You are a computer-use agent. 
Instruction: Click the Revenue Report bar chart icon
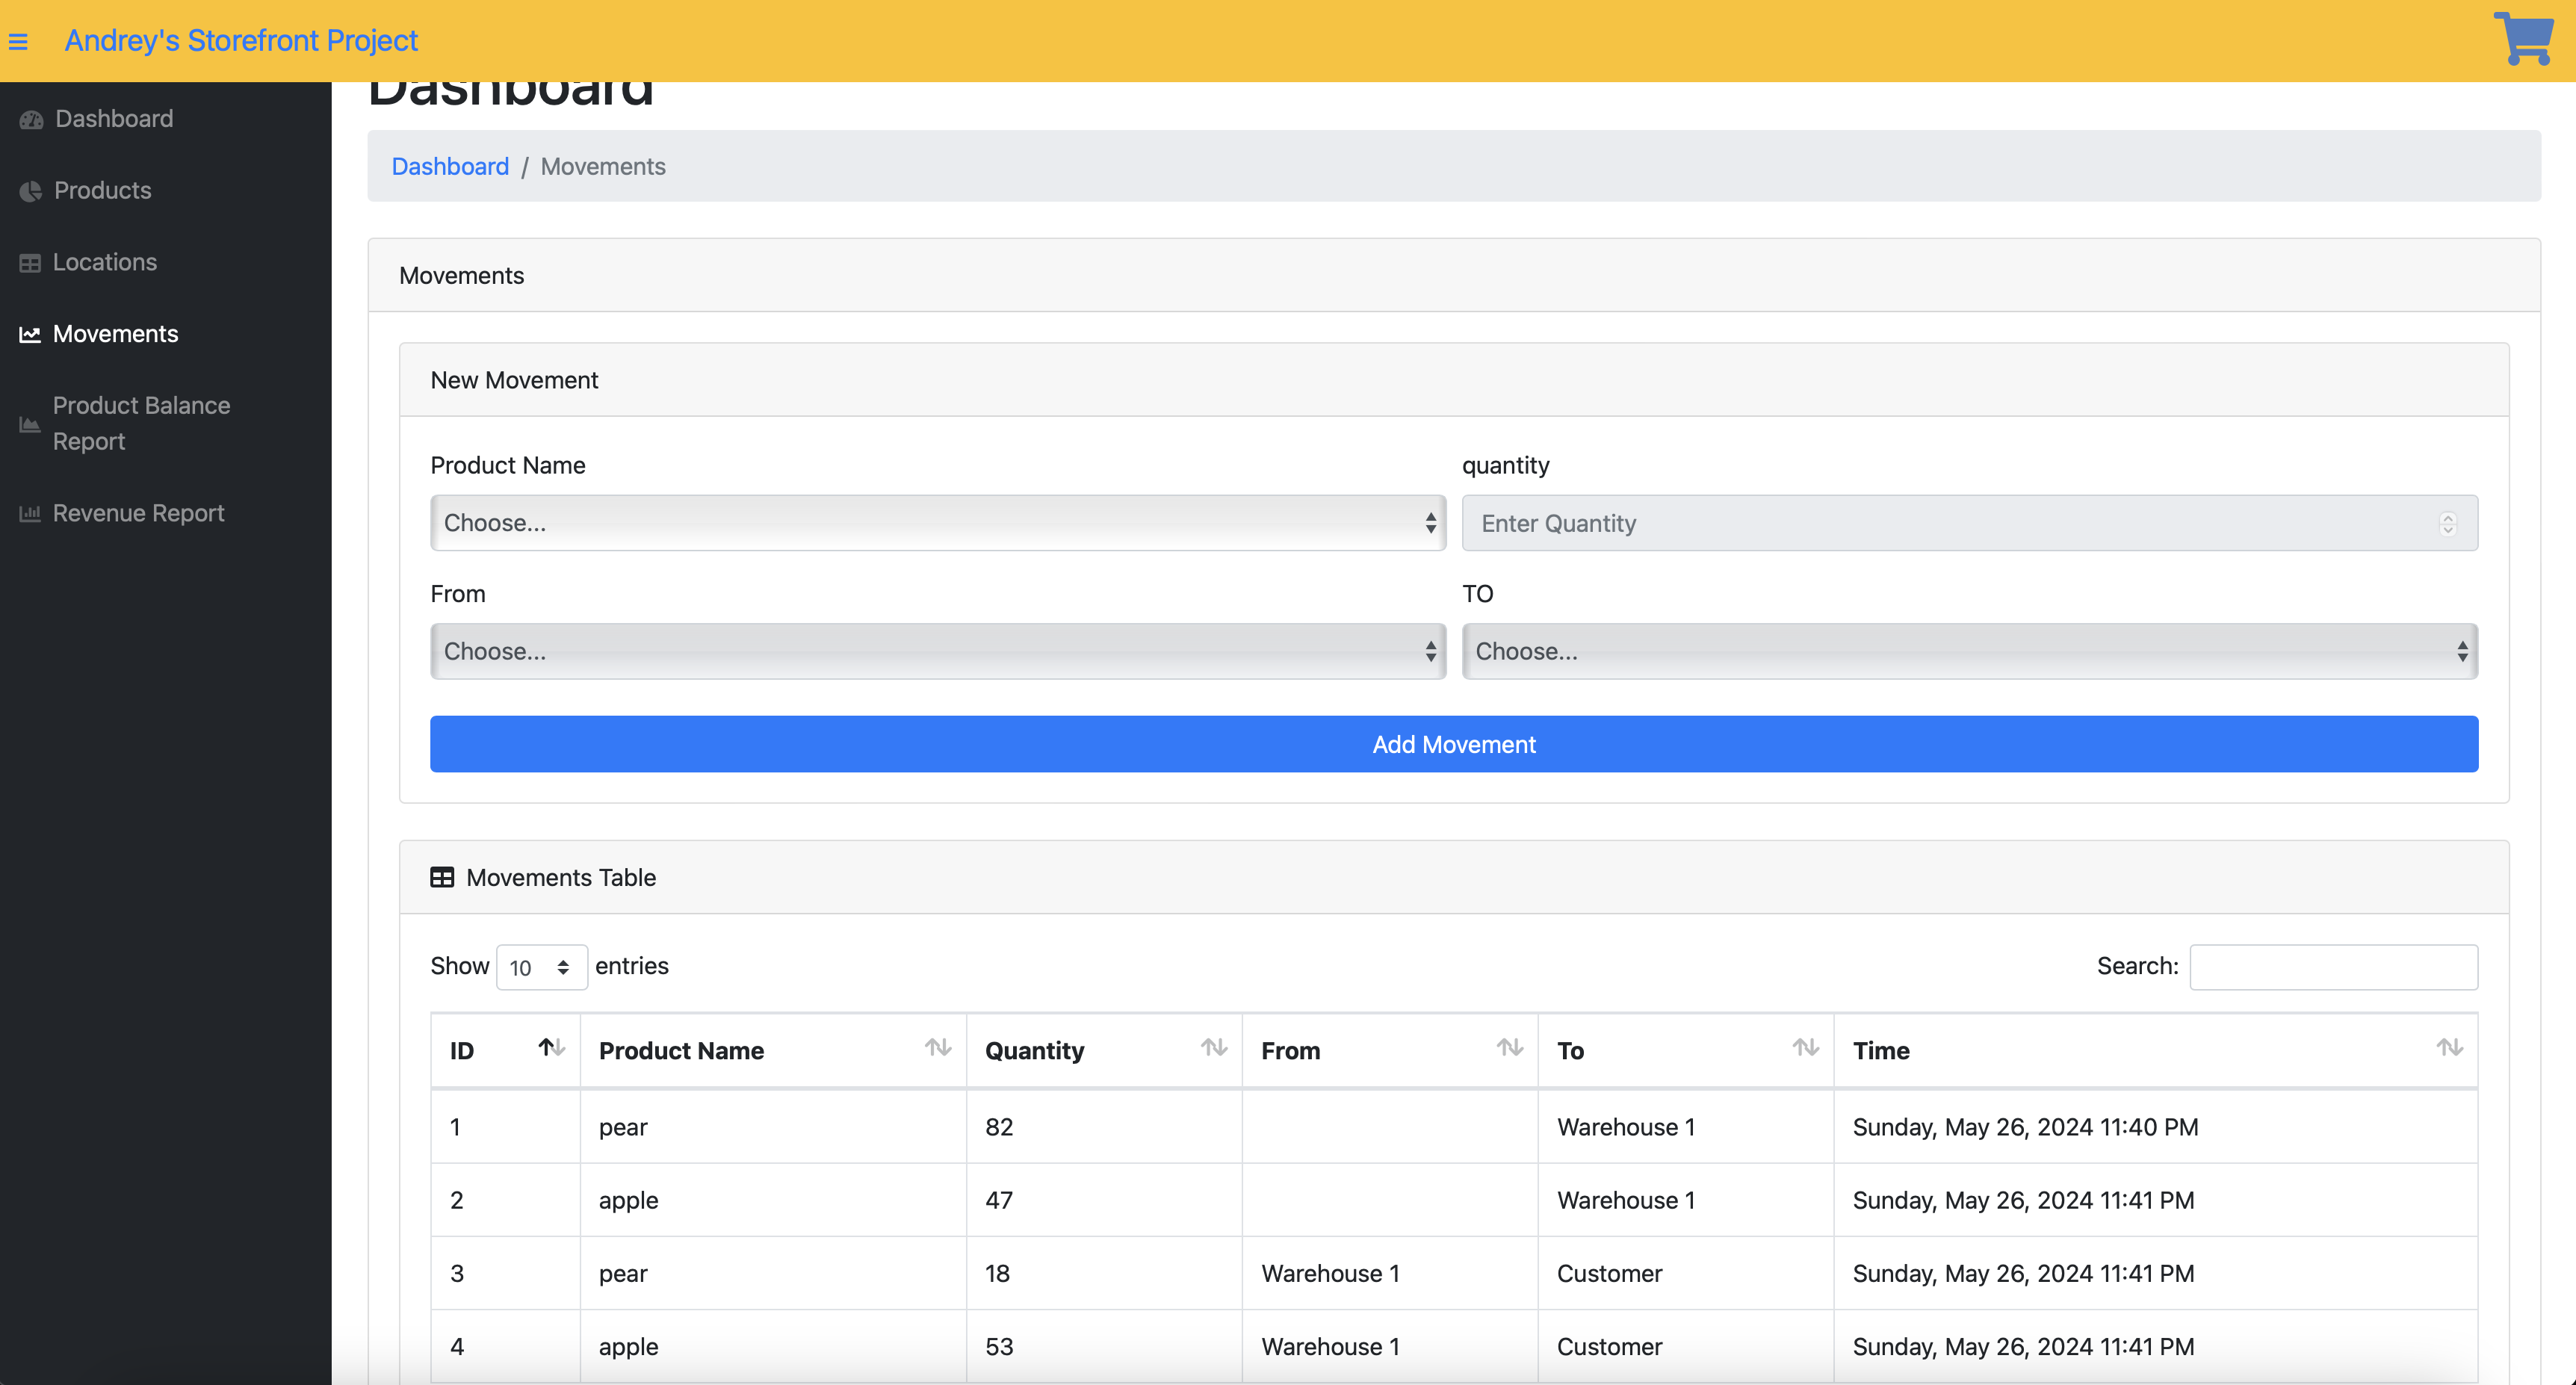[x=30, y=514]
